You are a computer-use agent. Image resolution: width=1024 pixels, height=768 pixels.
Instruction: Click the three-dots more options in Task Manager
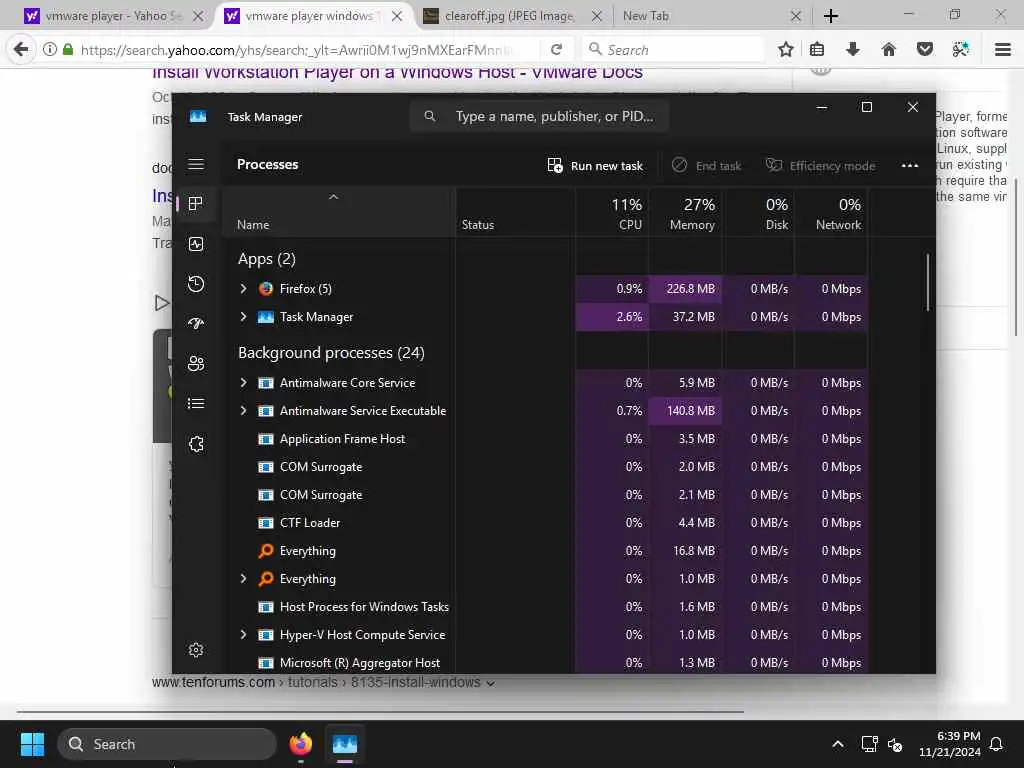[910, 166]
